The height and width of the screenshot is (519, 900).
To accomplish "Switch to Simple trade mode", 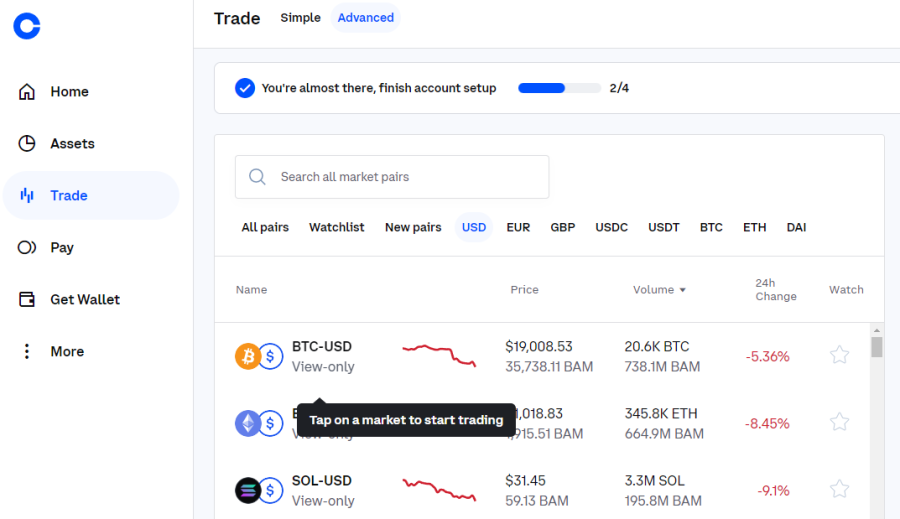I will point(300,18).
